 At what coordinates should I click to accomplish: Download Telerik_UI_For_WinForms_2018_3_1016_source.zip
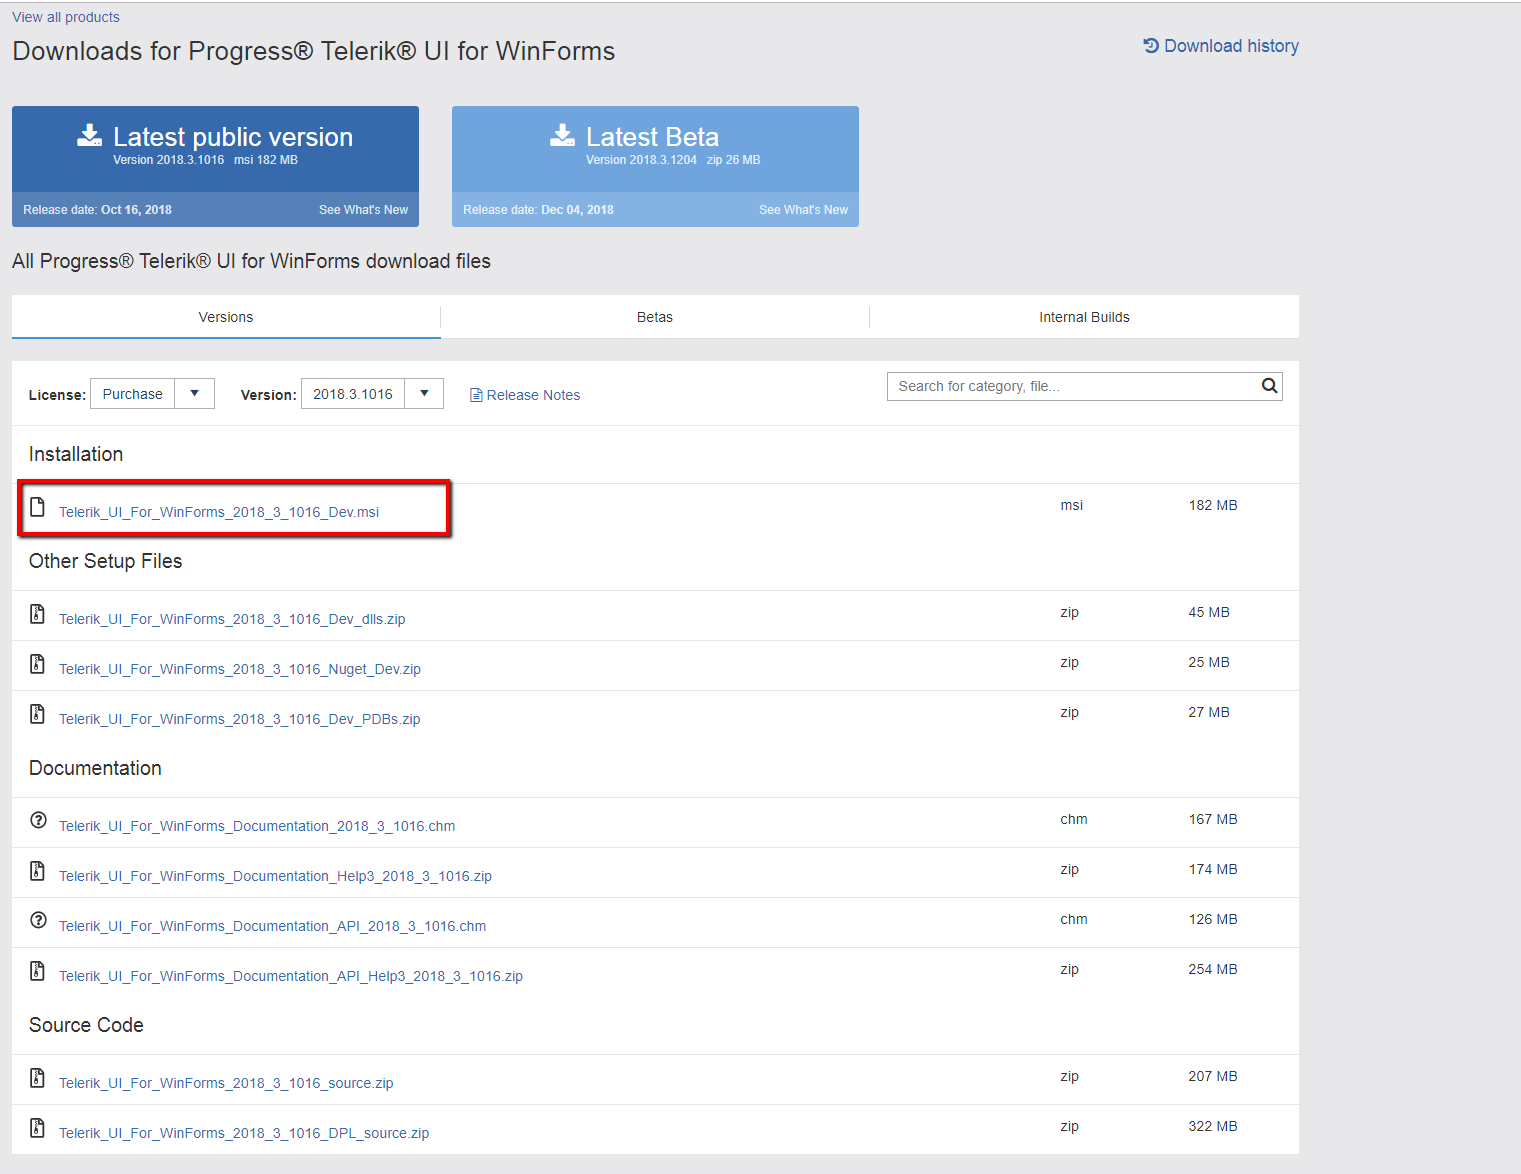[226, 1083]
